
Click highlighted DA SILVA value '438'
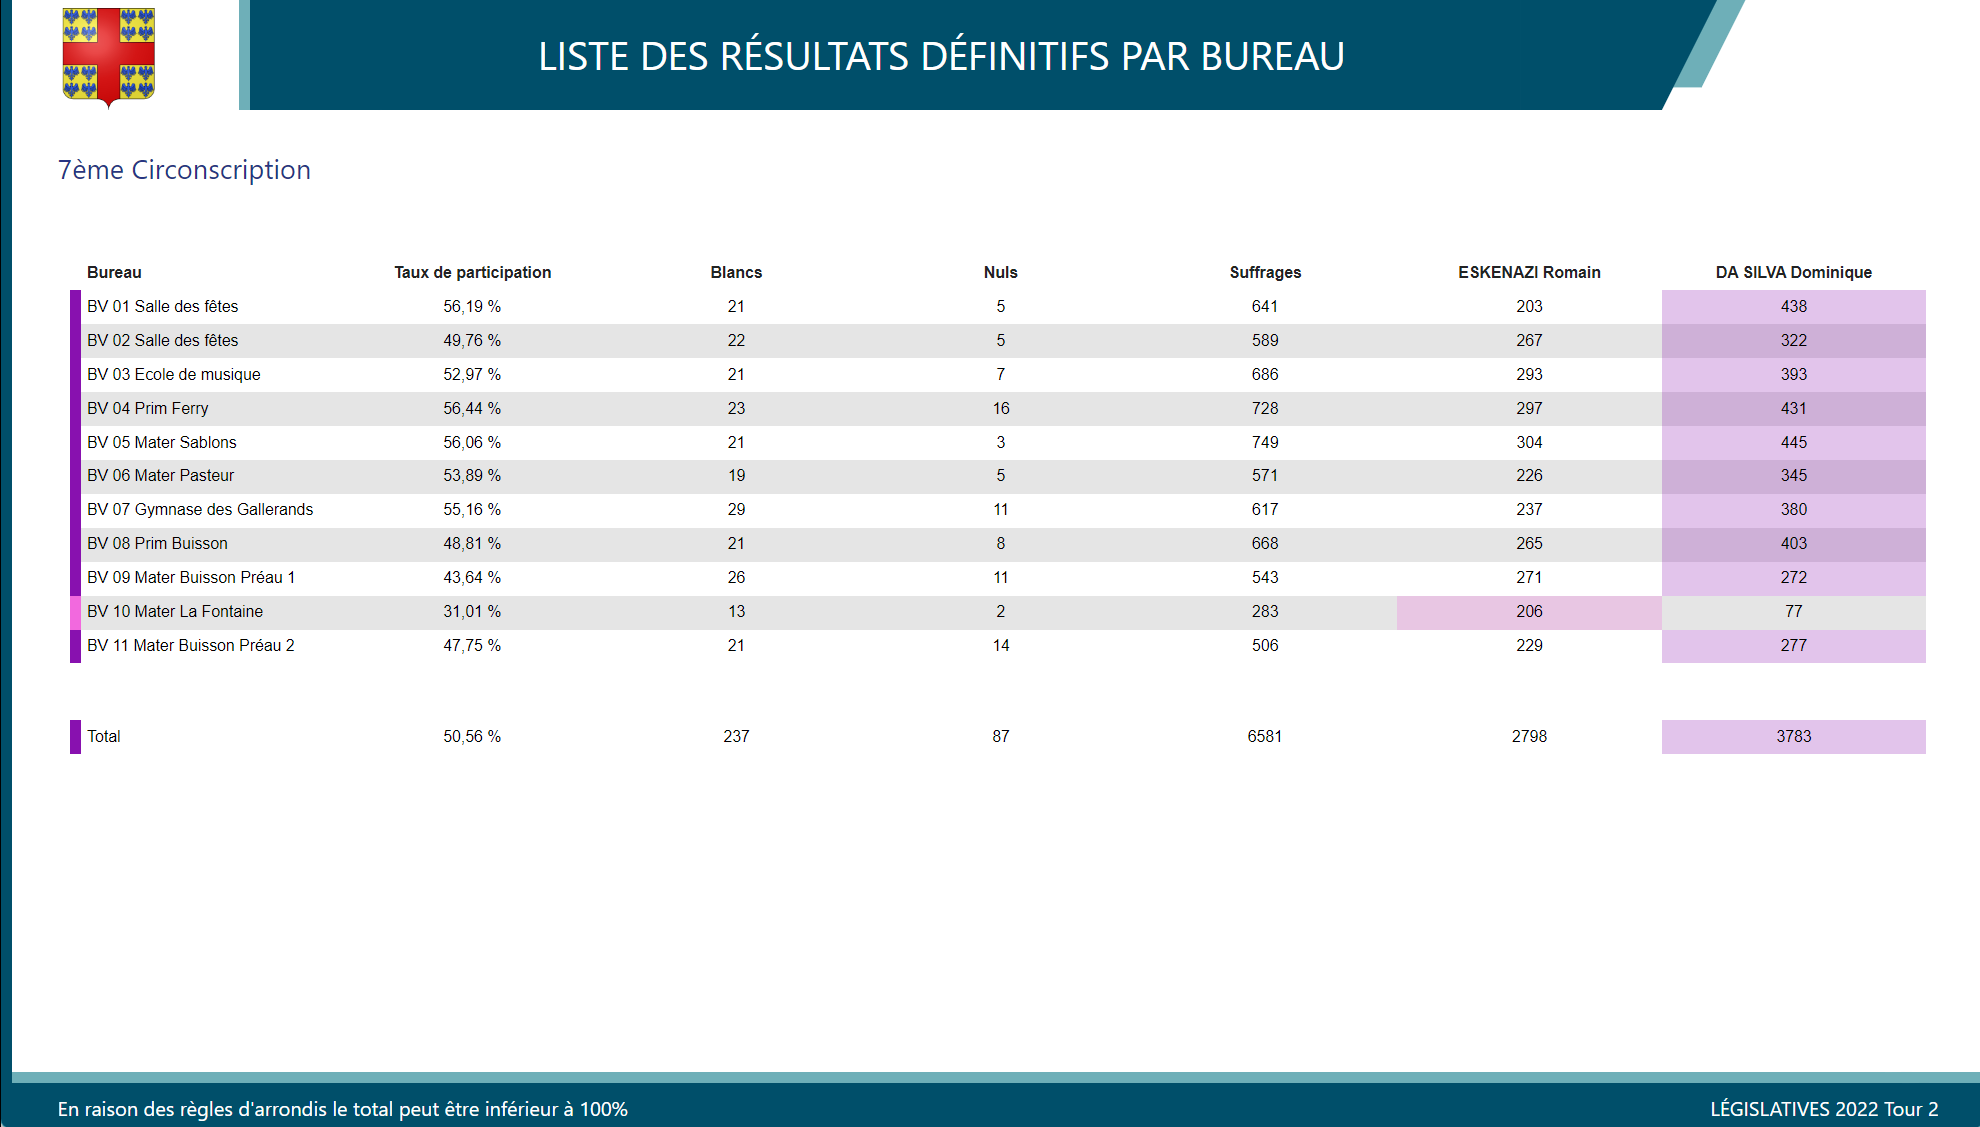(x=1794, y=307)
